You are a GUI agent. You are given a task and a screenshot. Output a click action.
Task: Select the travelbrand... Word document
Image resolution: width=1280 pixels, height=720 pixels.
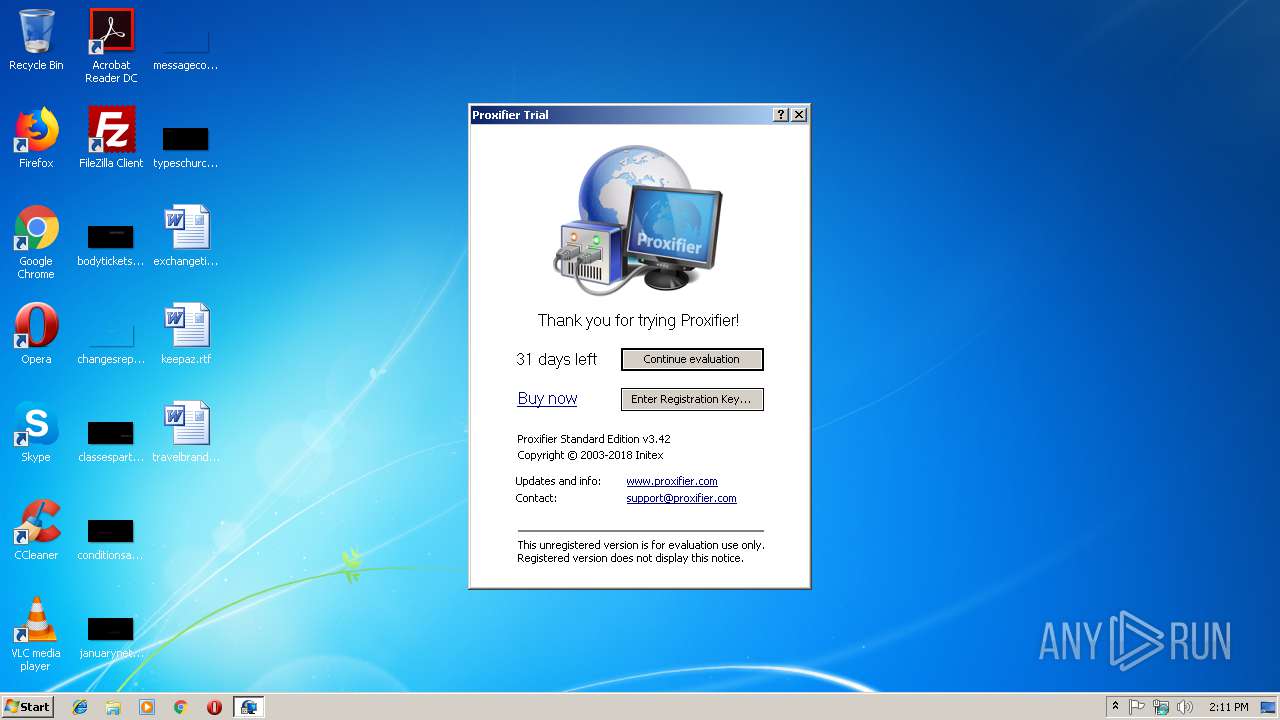[x=185, y=432]
